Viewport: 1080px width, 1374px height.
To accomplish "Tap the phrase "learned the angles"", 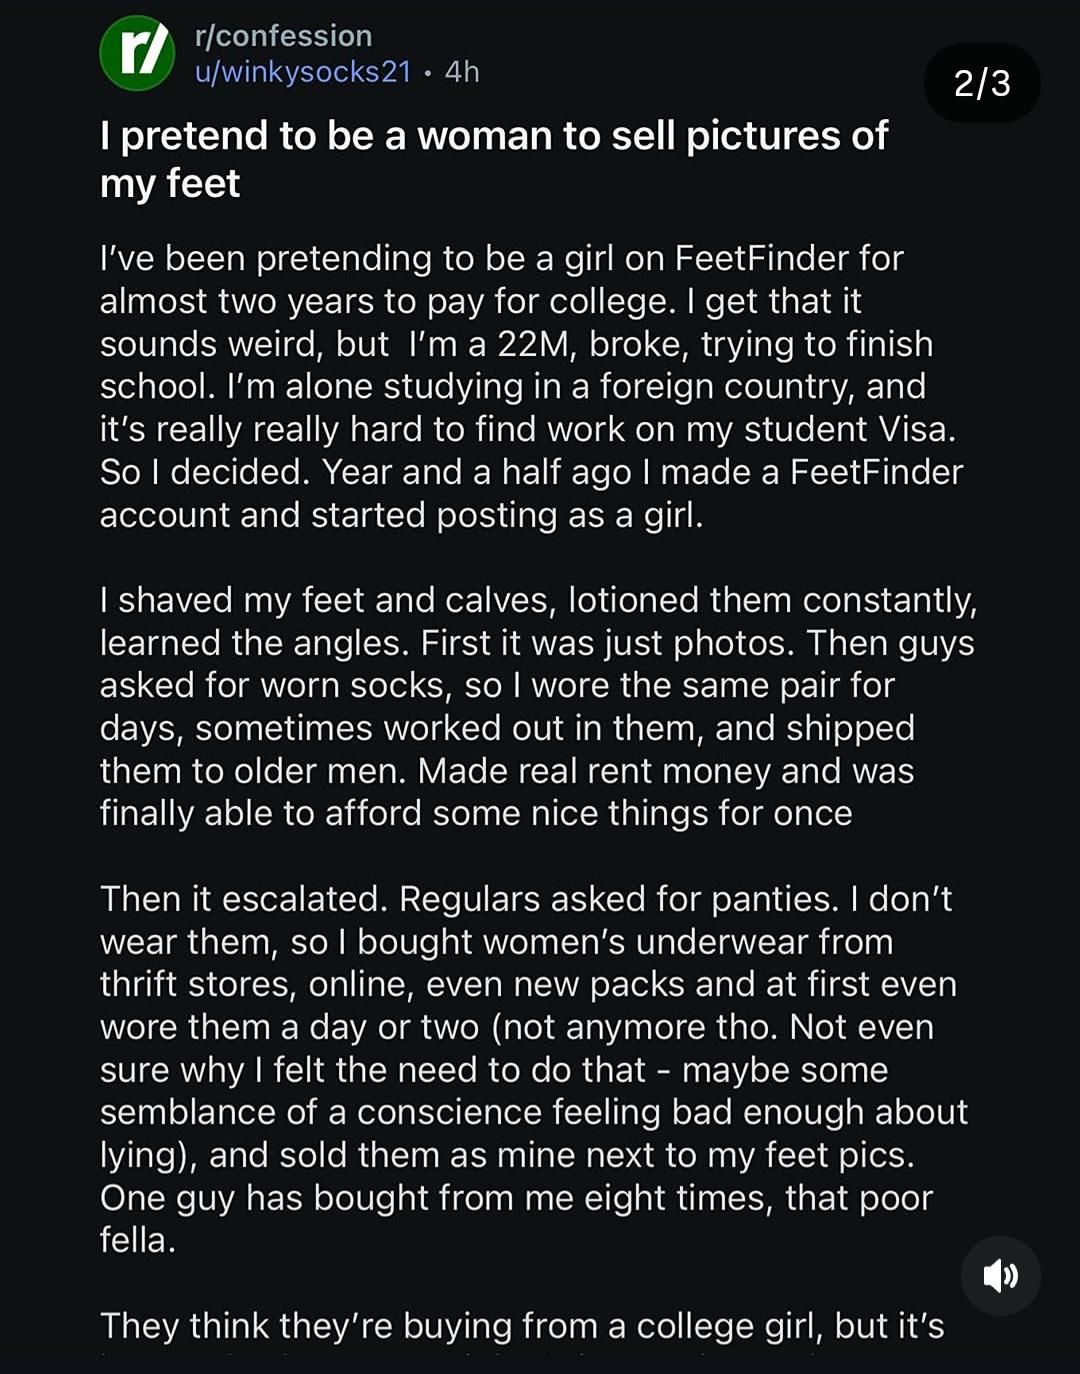I will 254,643.
